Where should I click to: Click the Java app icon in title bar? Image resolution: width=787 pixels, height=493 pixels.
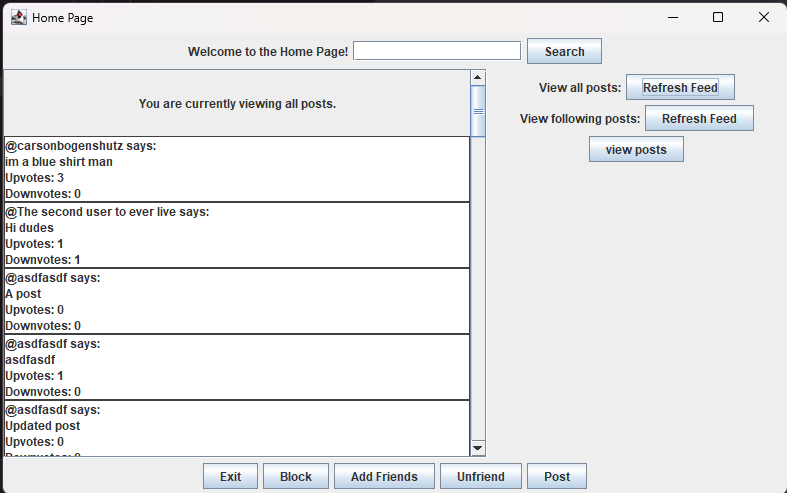[x=19, y=18]
